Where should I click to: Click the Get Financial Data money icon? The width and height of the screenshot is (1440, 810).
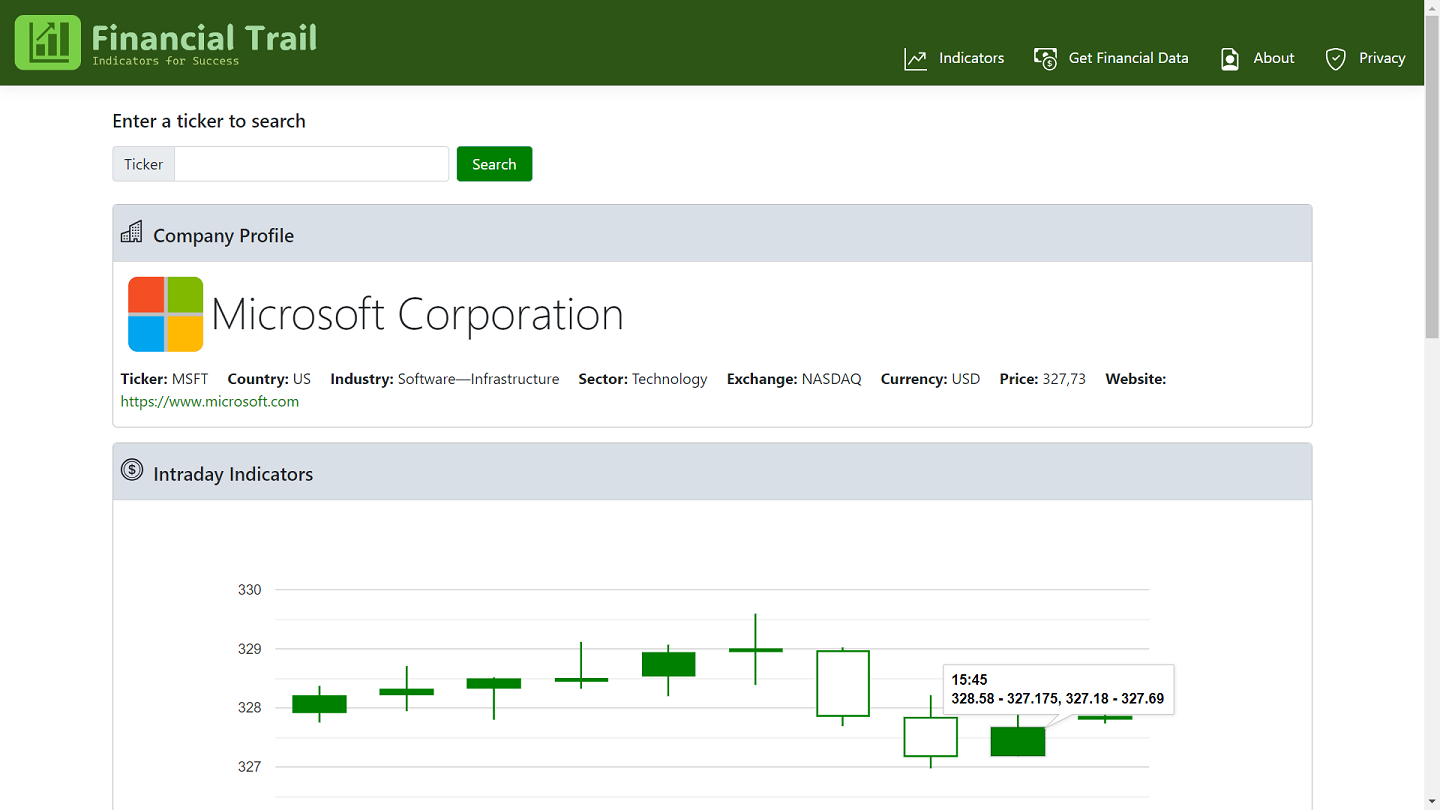(1045, 58)
